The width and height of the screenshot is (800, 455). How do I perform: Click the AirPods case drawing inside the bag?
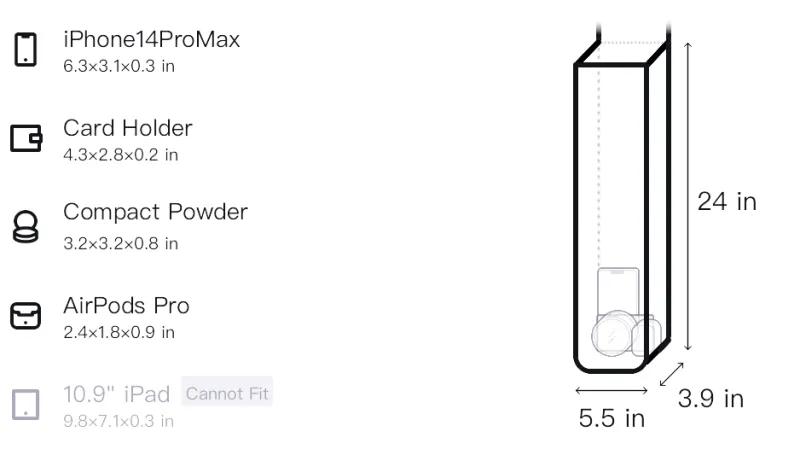pyautogui.click(x=646, y=337)
